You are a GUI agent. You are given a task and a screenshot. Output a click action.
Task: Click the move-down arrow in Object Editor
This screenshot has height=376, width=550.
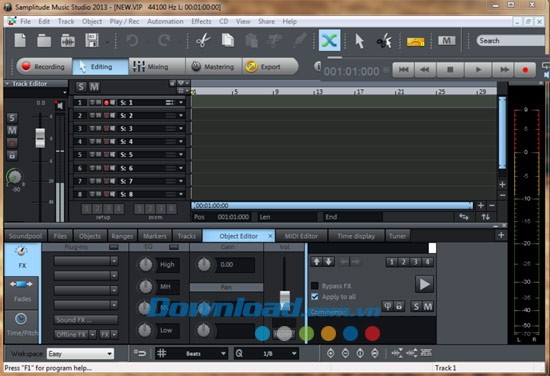329,262
